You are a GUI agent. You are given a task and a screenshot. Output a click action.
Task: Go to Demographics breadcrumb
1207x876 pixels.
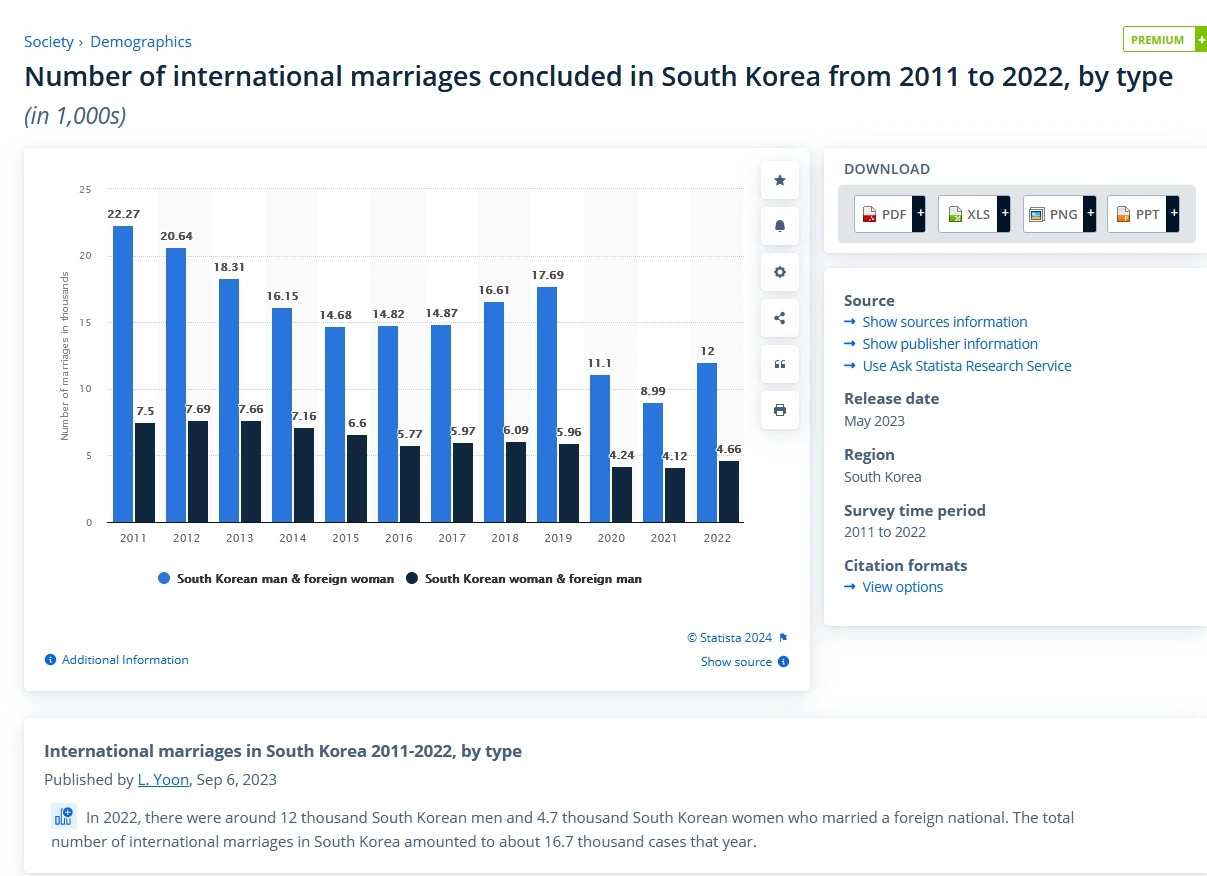(x=141, y=42)
